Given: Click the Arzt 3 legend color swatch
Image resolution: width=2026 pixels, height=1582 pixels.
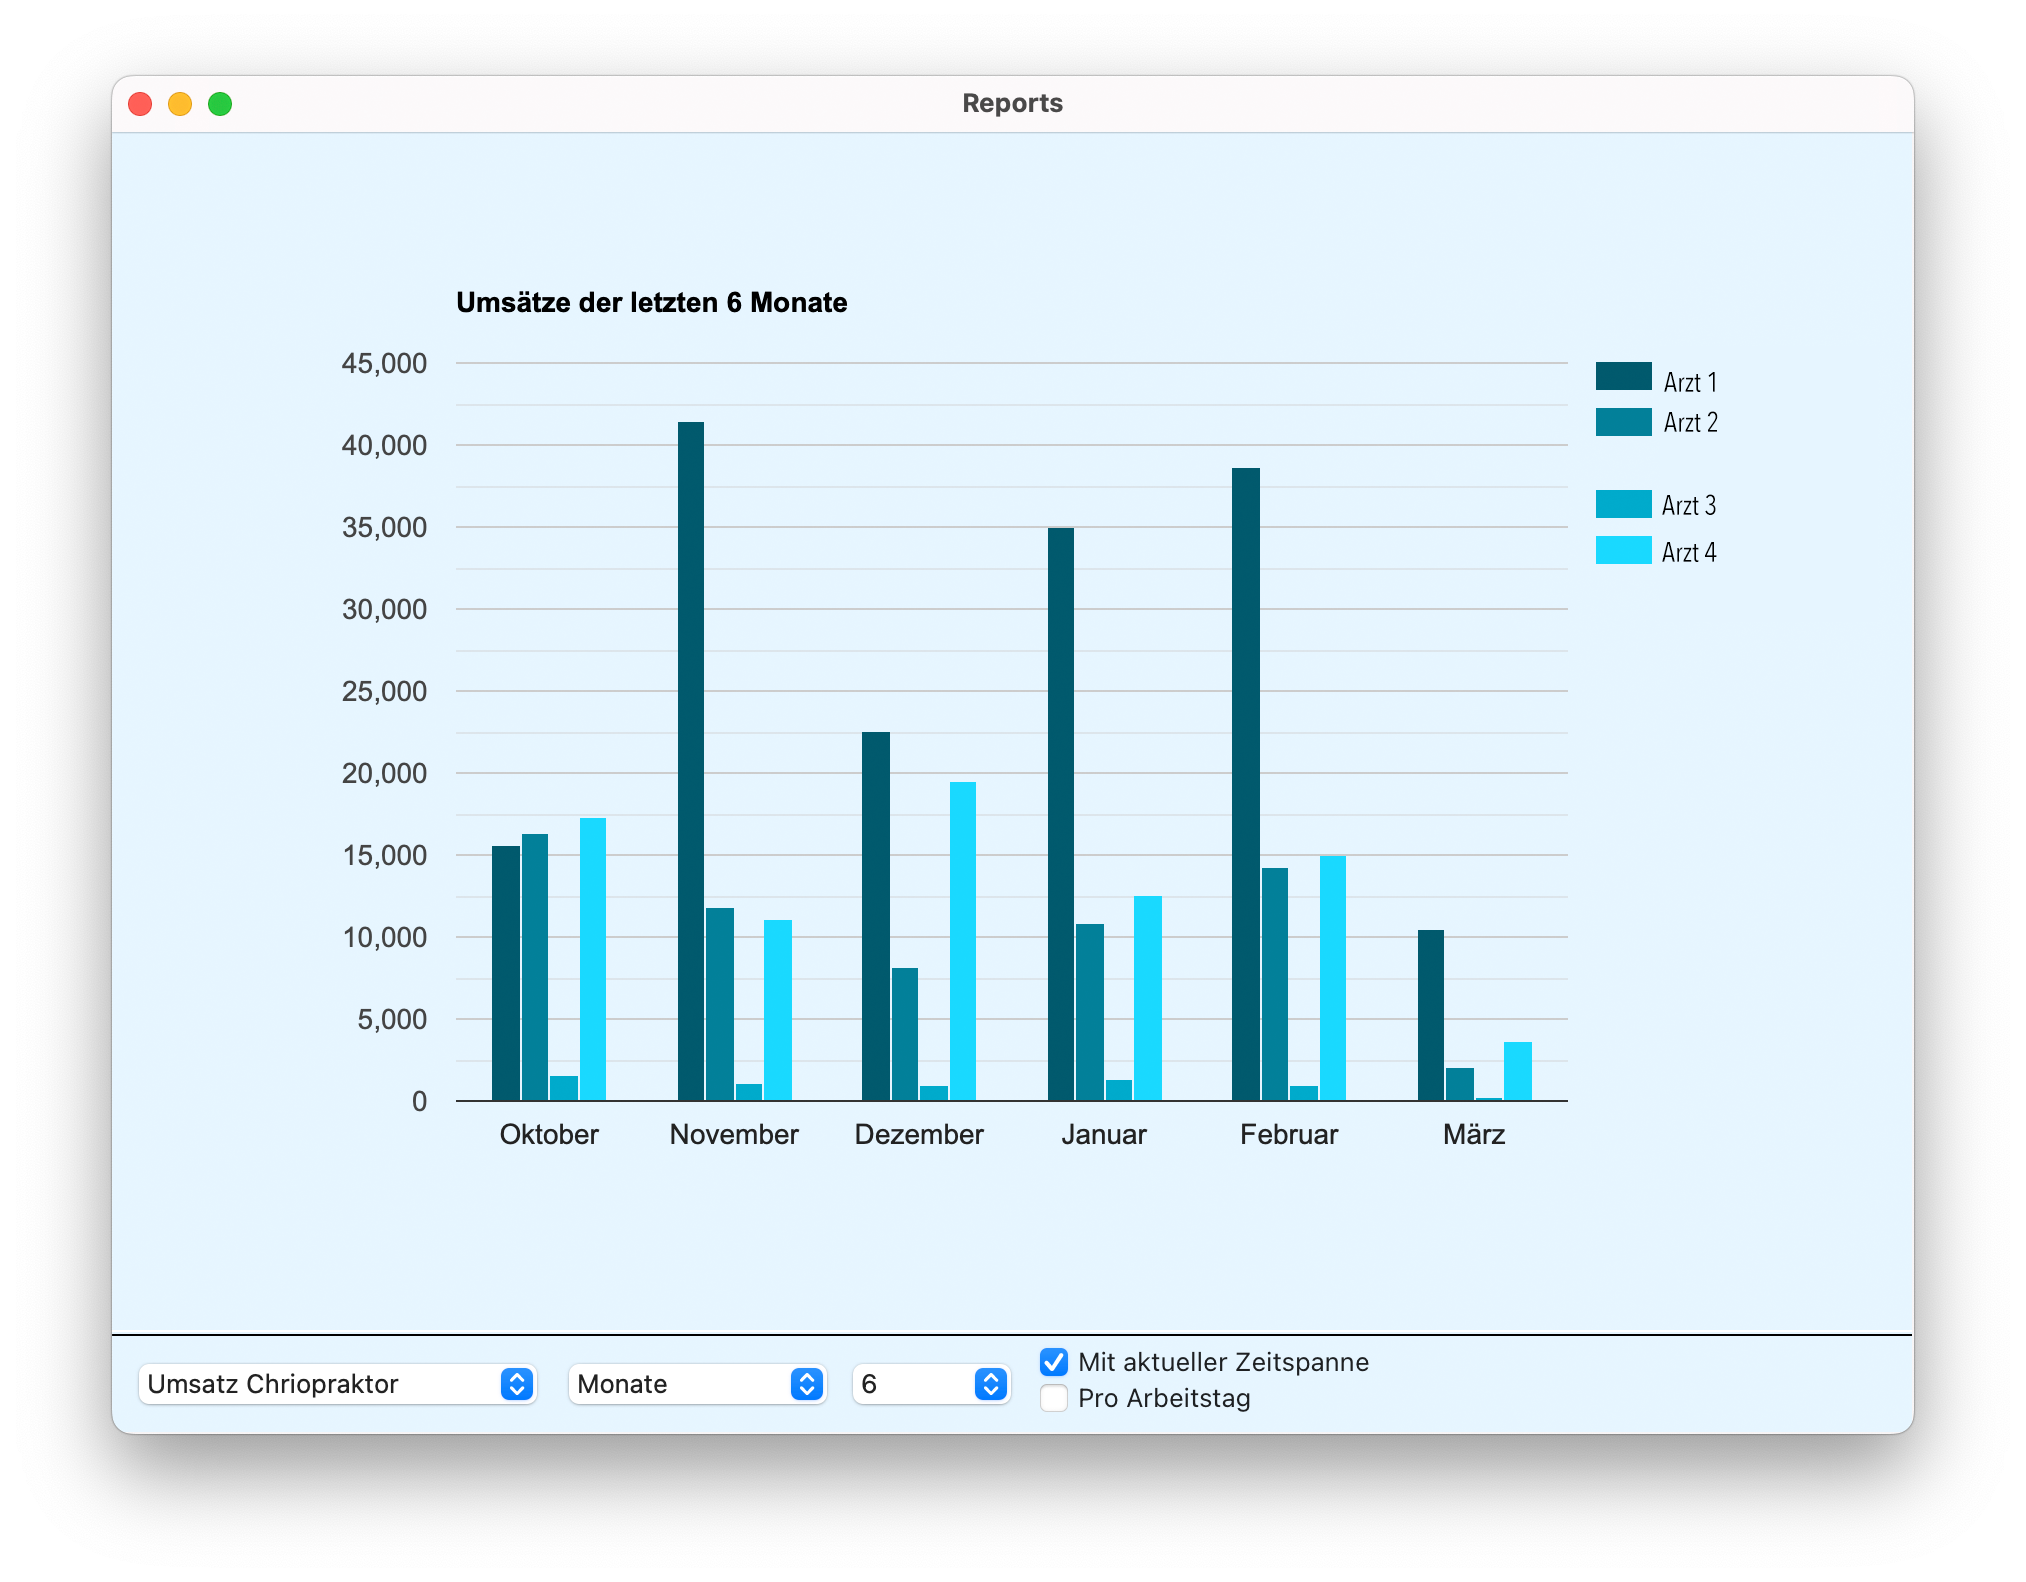Looking at the screenshot, I should [x=1622, y=504].
